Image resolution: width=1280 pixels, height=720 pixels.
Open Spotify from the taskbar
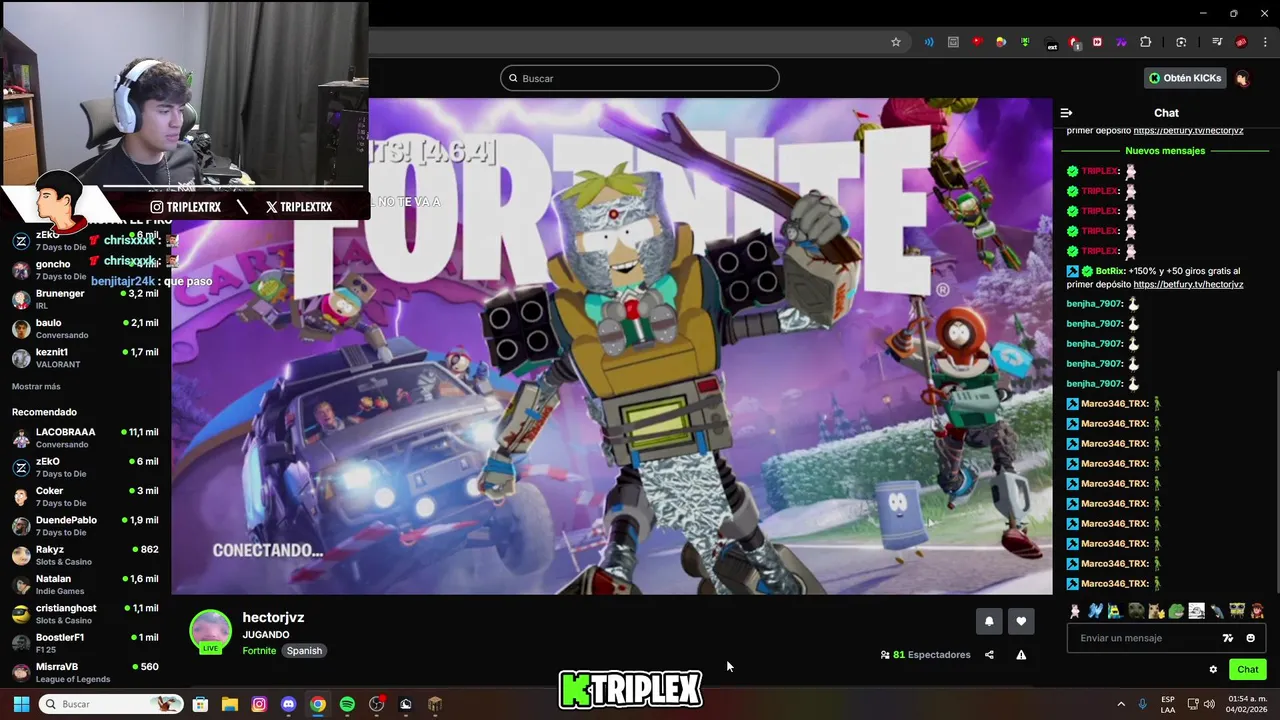pyautogui.click(x=347, y=704)
